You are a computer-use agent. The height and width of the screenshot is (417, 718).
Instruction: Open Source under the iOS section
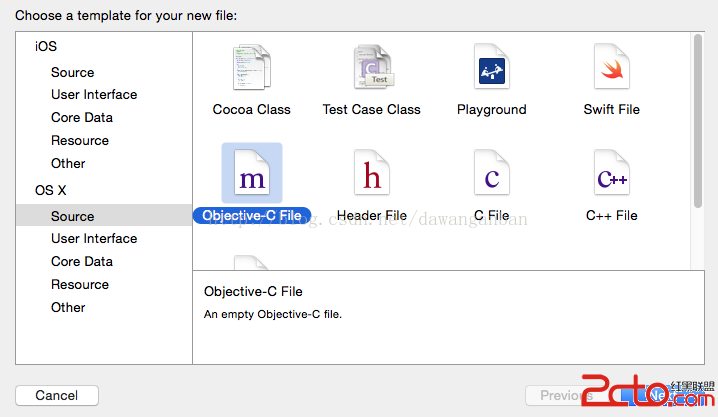coord(72,72)
